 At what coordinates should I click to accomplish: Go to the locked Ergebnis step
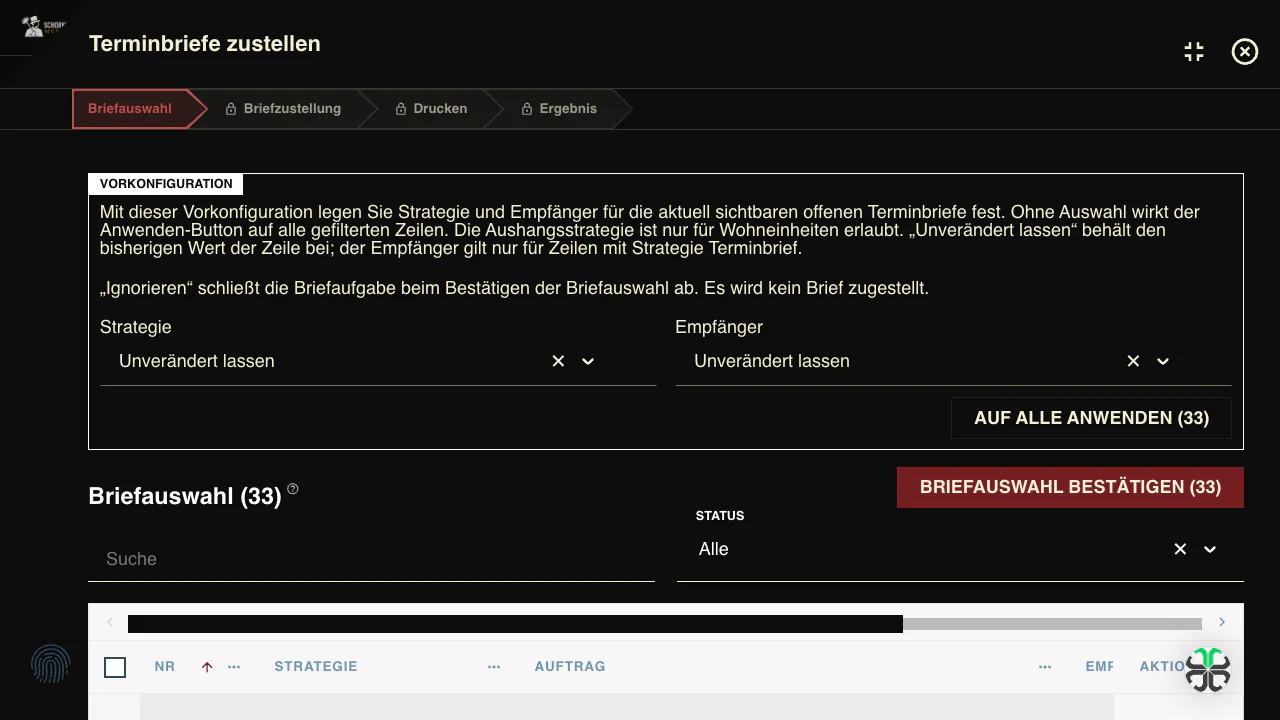pyautogui.click(x=559, y=109)
